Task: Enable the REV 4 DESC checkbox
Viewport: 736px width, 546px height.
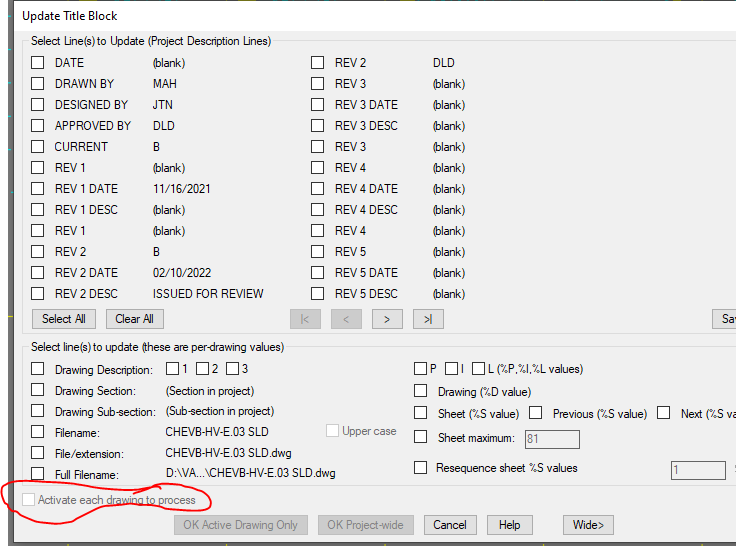Action: [317, 209]
